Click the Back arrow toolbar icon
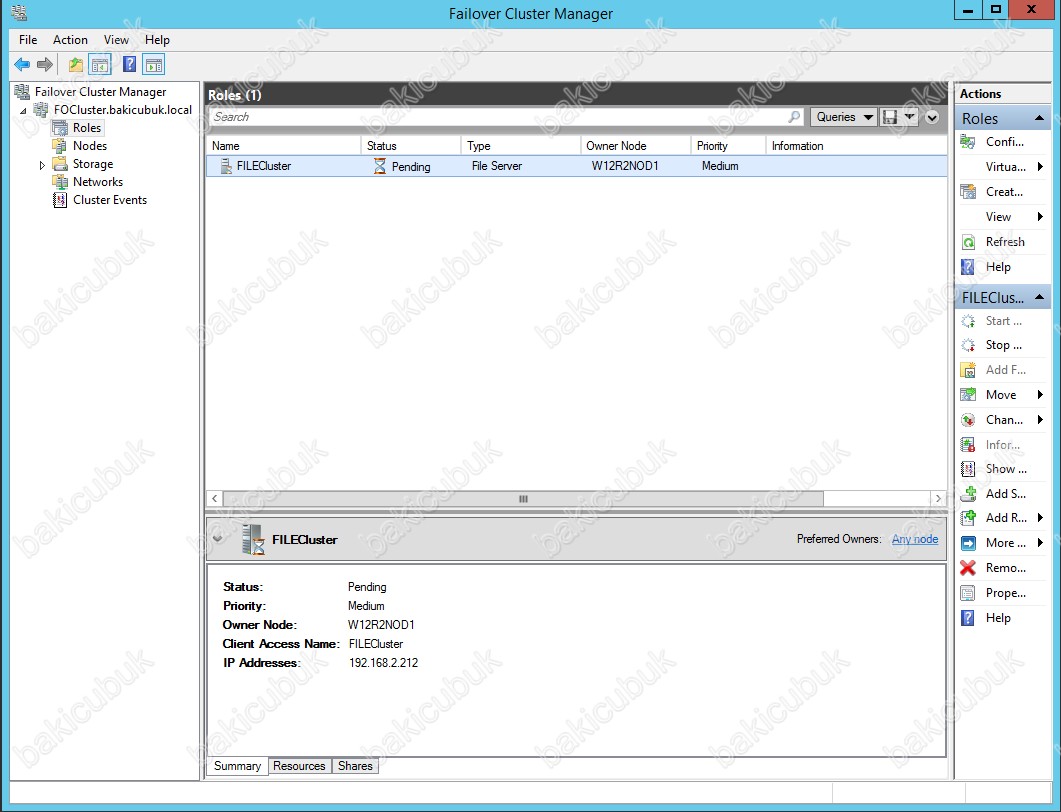Viewport: 1061px width, 812px height. [x=22, y=65]
